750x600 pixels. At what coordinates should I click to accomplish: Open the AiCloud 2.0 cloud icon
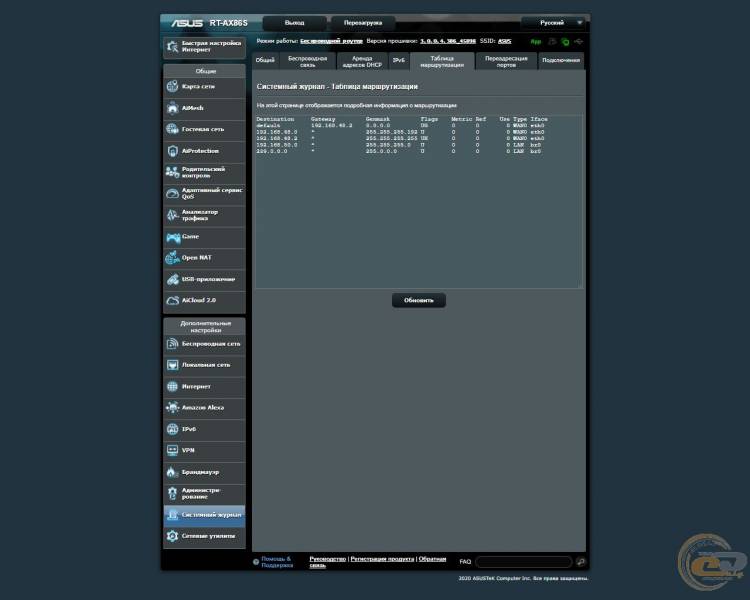pos(172,300)
